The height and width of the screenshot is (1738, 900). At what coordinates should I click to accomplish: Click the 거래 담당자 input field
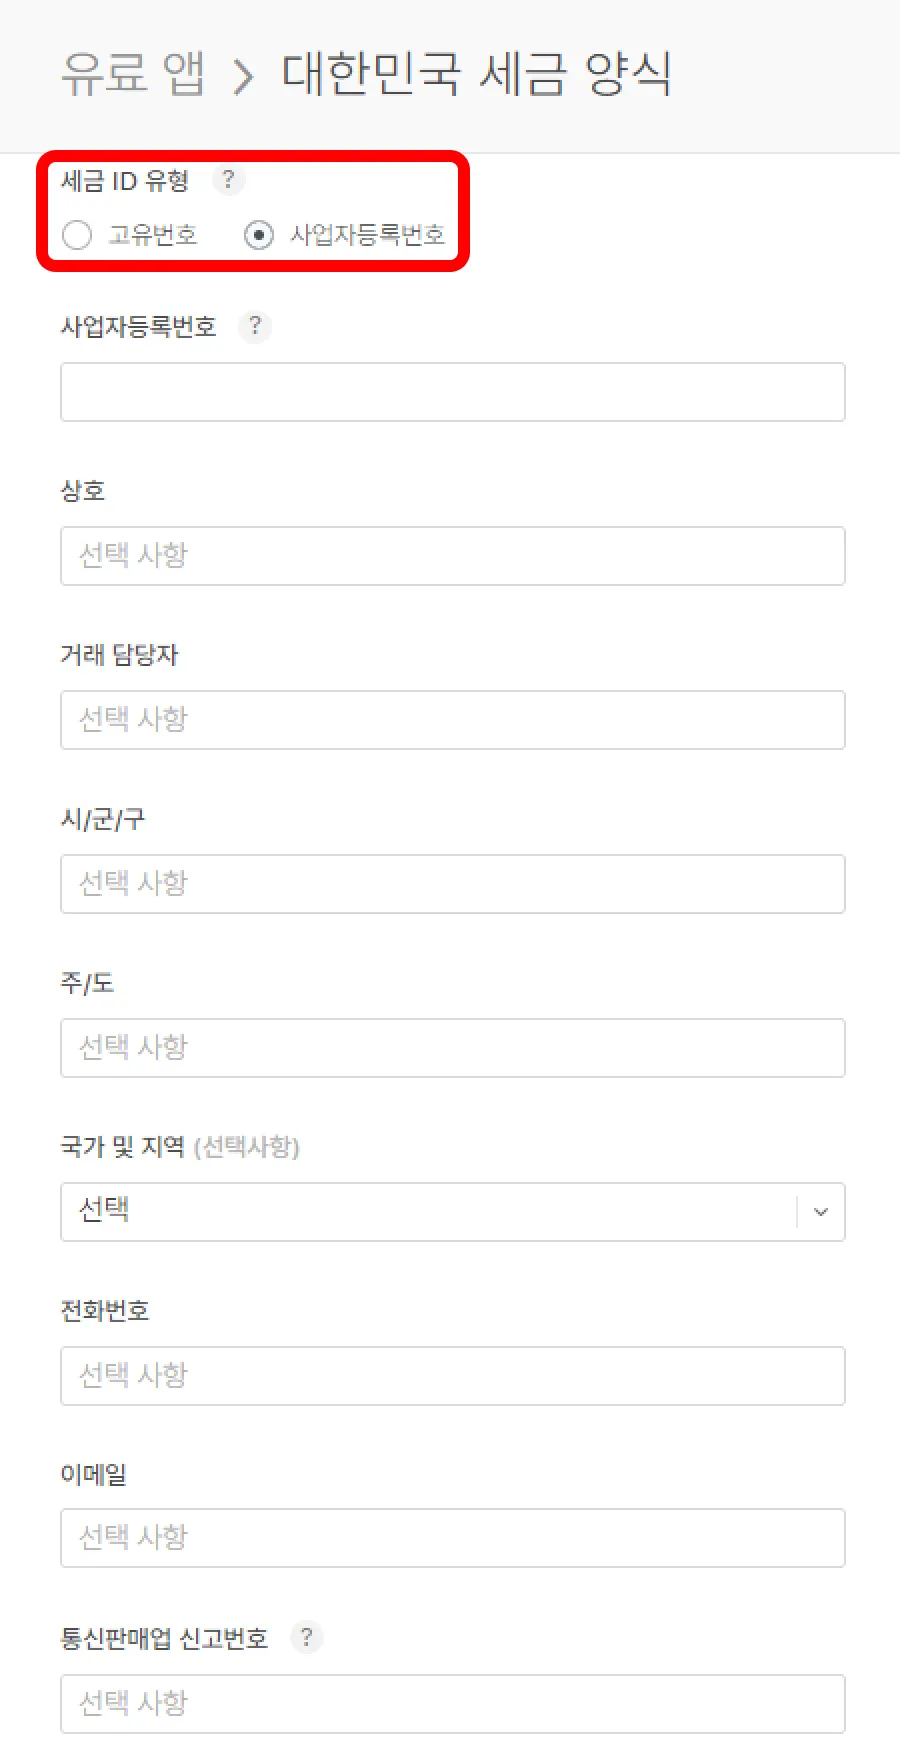[452, 720]
